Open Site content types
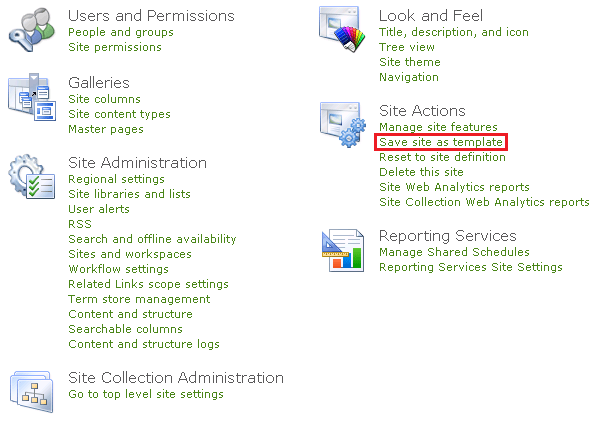 pyautogui.click(x=119, y=114)
